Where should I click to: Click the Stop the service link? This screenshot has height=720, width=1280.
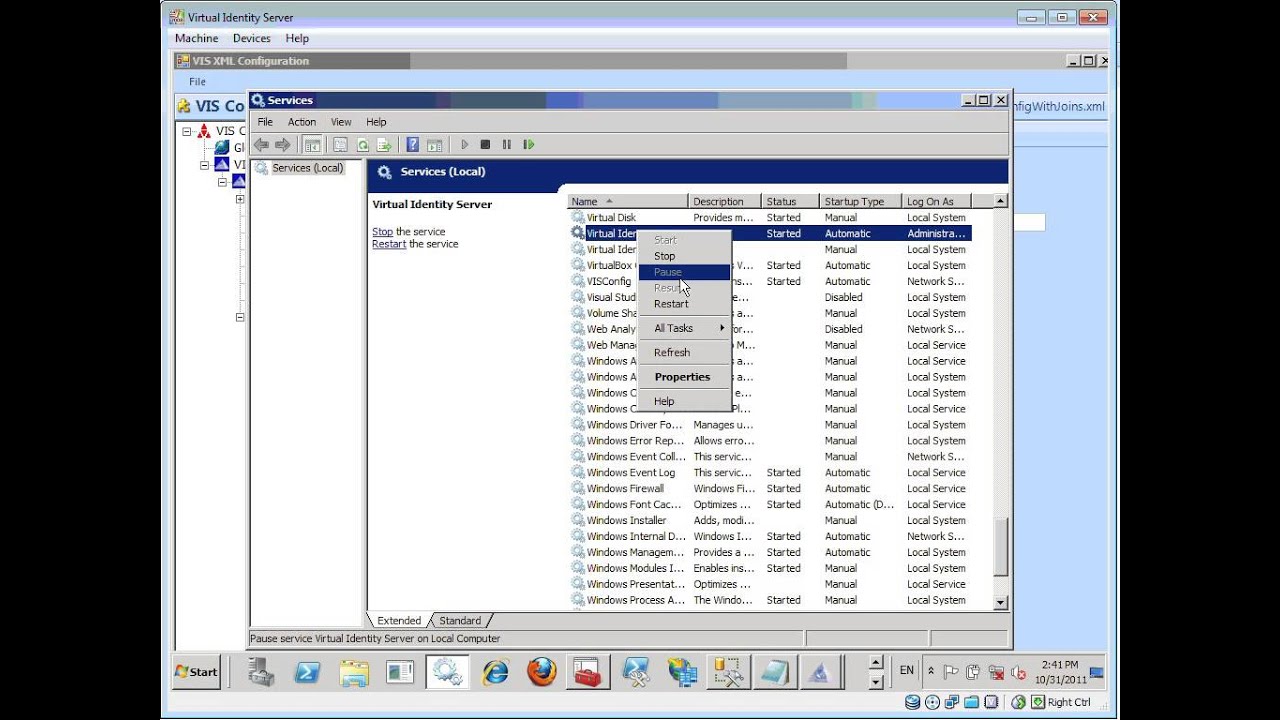[x=382, y=232]
